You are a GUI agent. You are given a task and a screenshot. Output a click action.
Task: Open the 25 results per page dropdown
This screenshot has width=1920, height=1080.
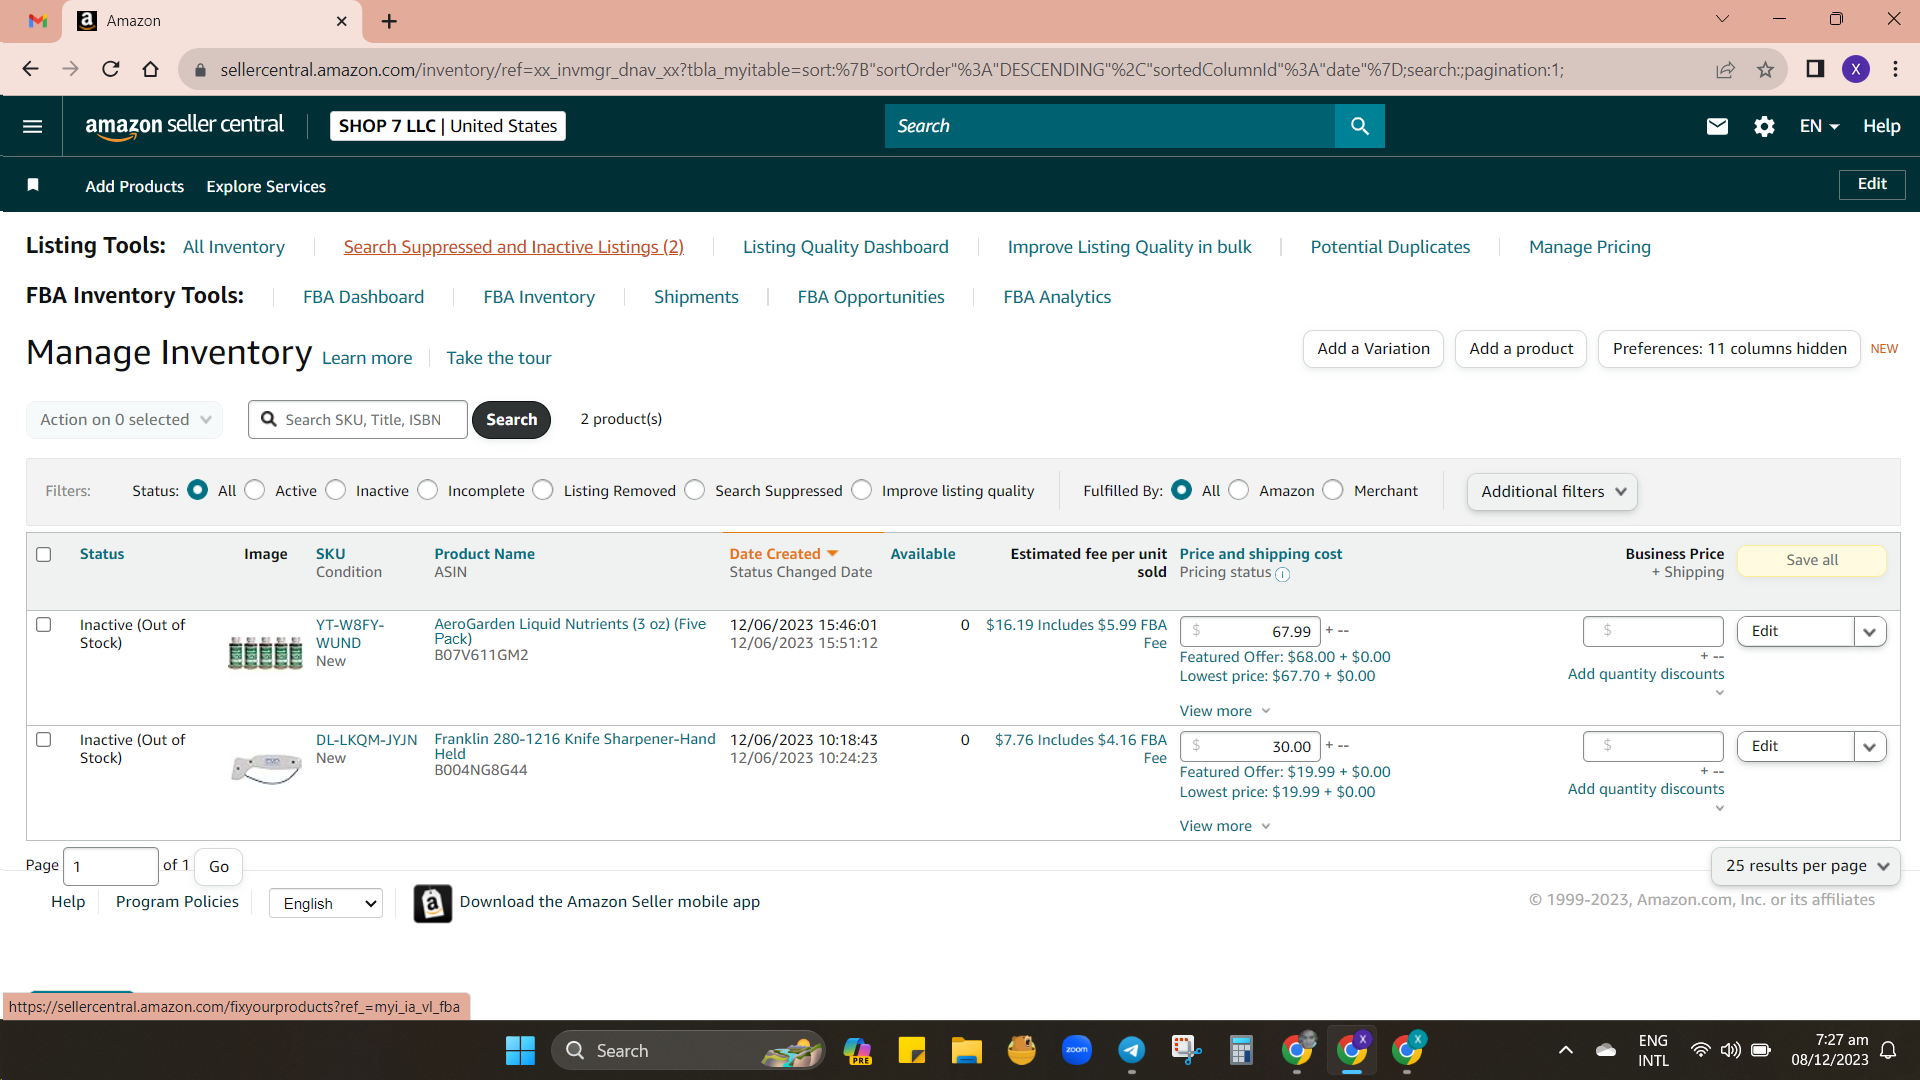tap(1806, 866)
